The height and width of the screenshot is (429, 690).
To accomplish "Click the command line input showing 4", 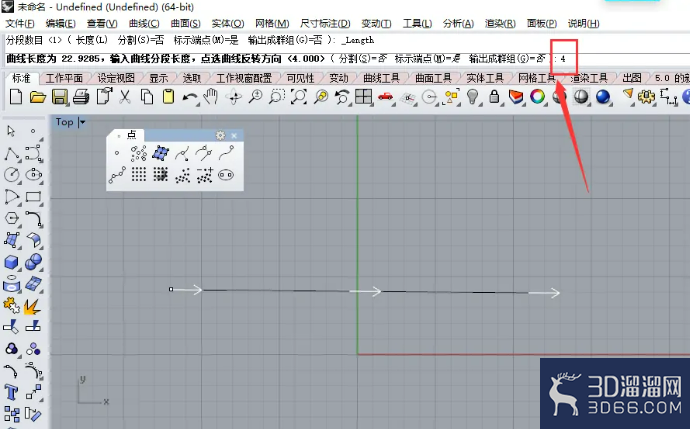I will [x=563, y=59].
